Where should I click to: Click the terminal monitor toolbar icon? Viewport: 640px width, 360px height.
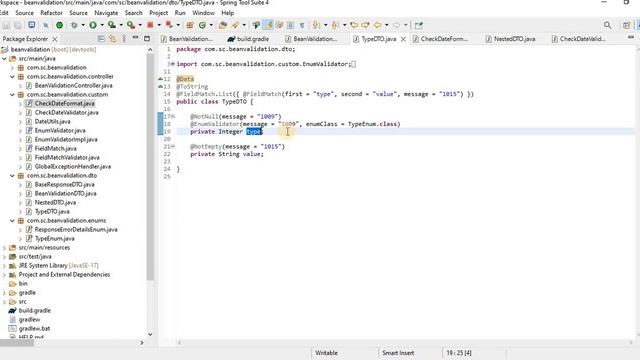31,25
